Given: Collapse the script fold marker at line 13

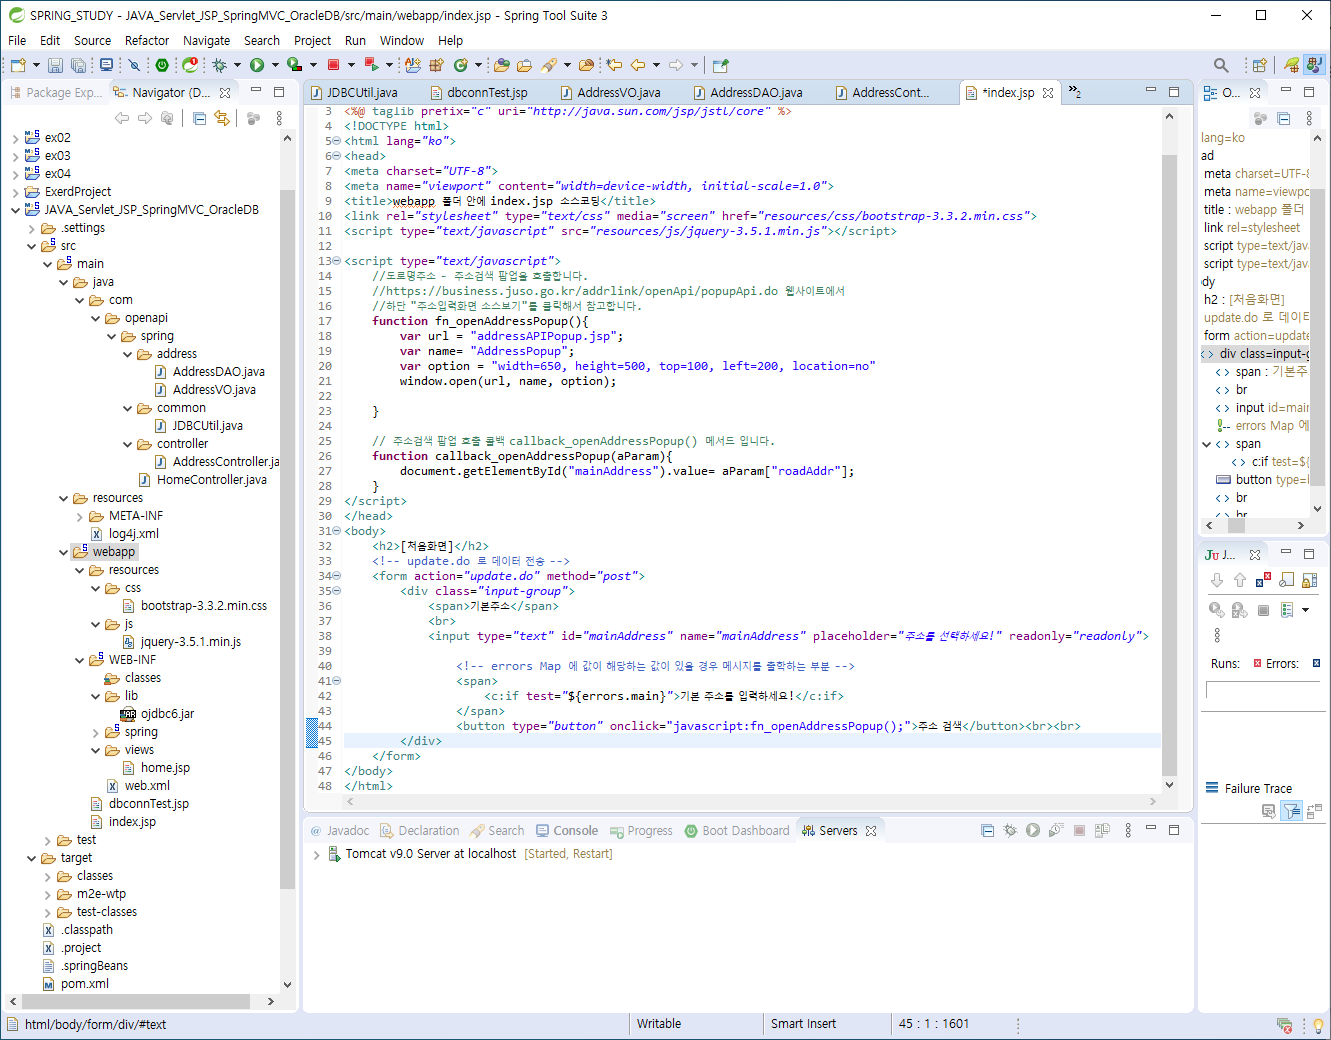Looking at the screenshot, I should (336, 261).
